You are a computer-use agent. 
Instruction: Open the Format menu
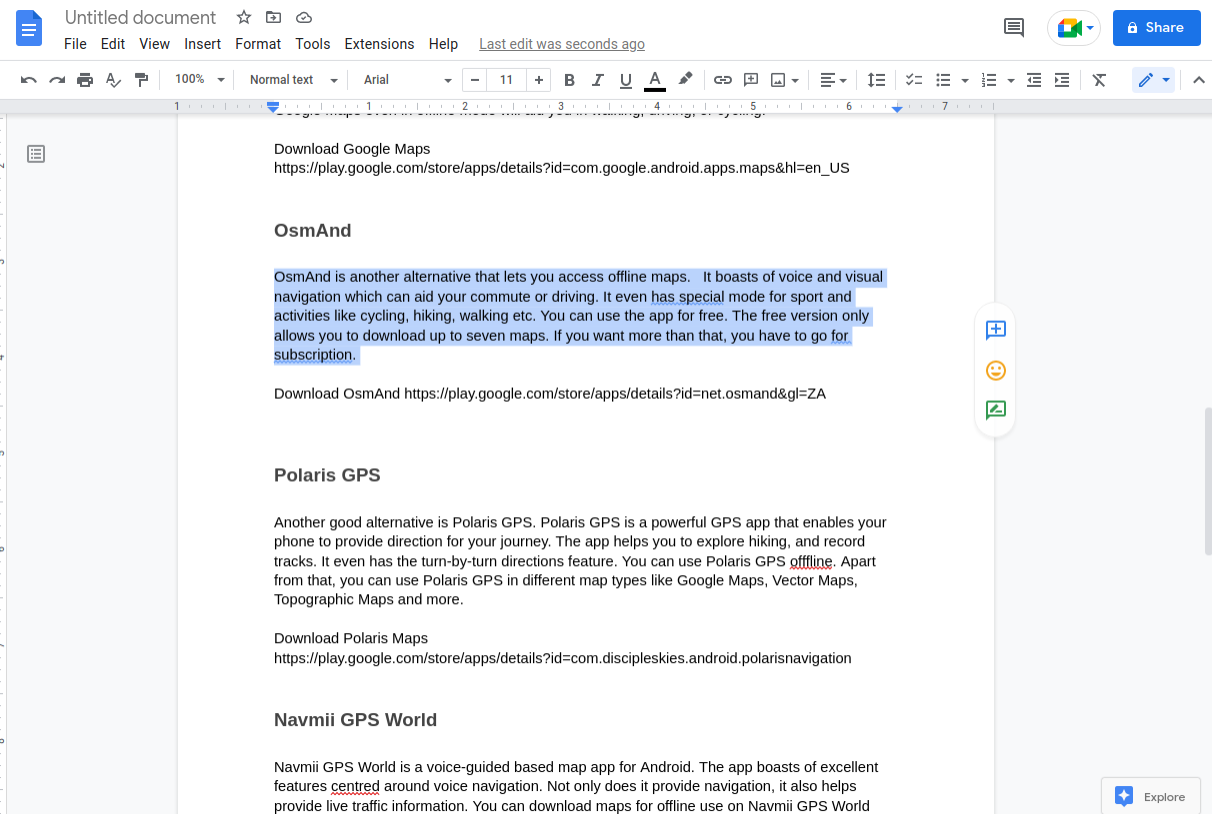257,44
